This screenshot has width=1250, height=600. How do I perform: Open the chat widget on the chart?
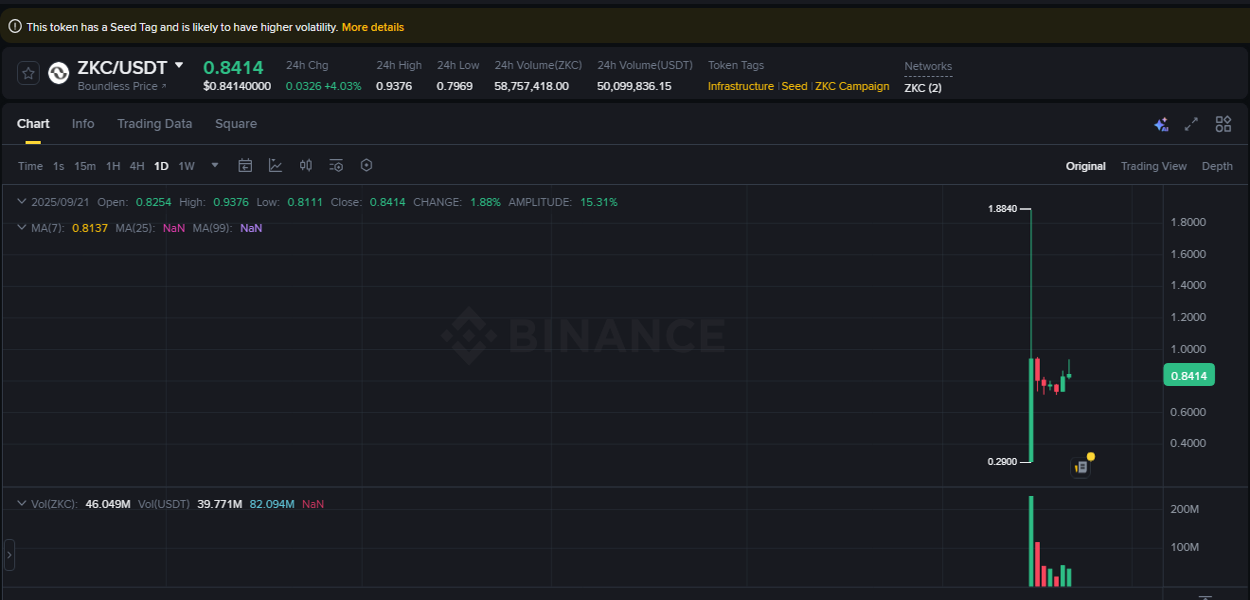click(1081, 465)
